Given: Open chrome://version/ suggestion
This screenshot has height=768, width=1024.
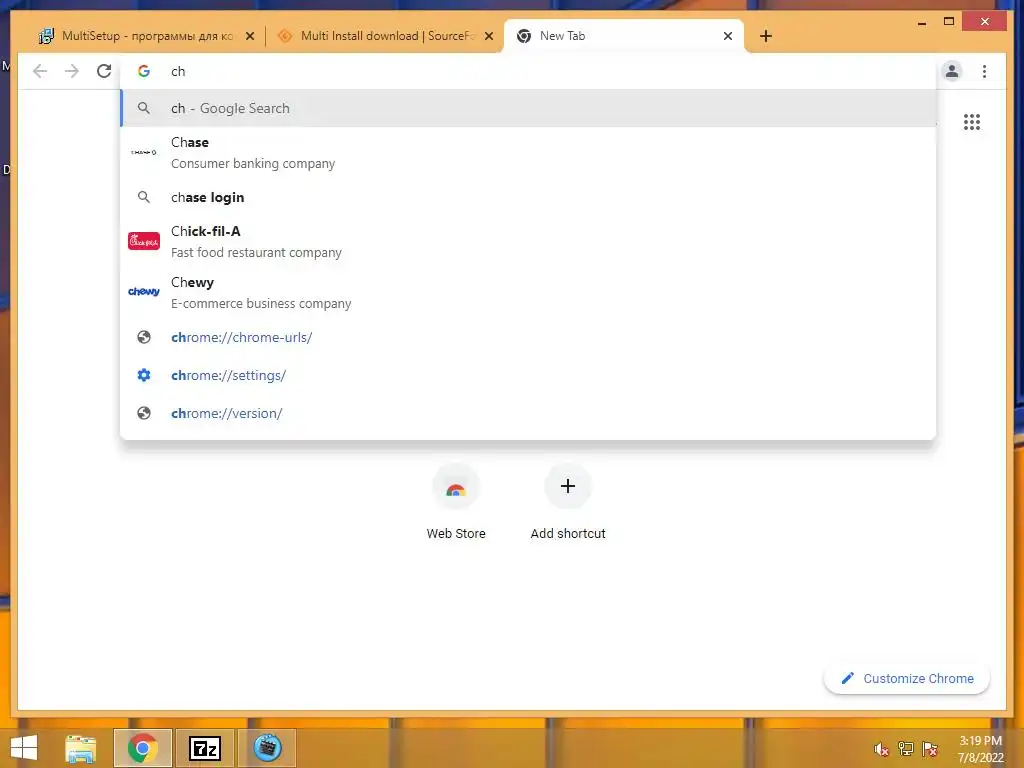Looking at the screenshot, I should [x=528, y=413].
